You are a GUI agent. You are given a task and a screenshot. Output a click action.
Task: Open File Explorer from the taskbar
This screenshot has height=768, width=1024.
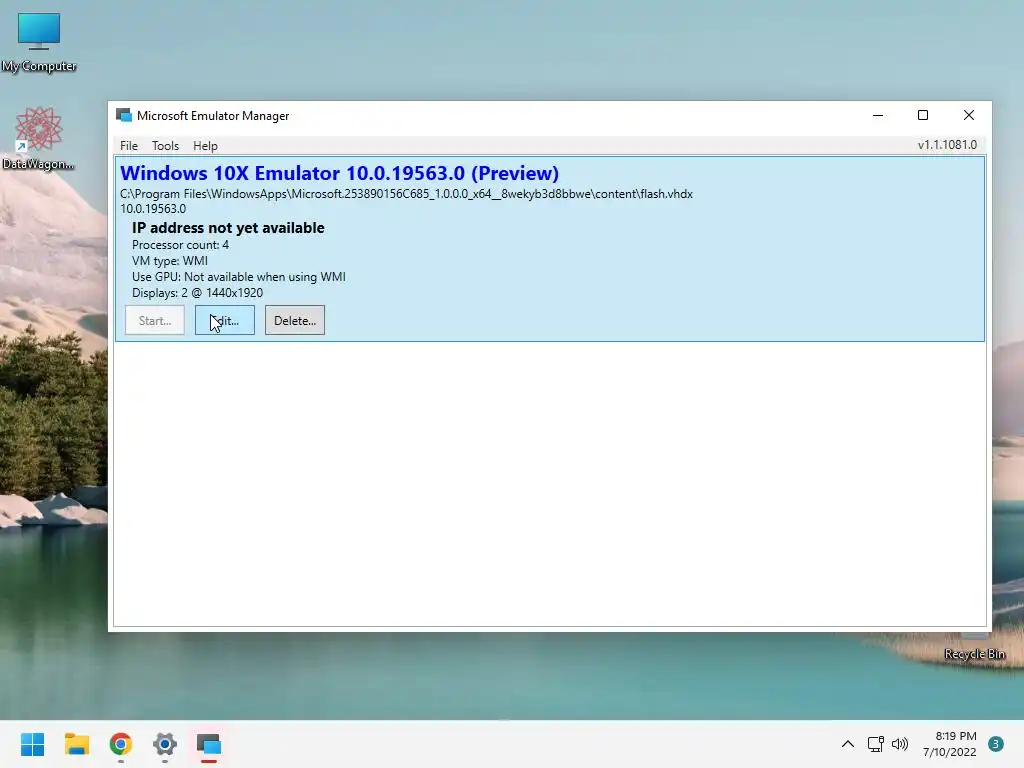coord(76,744)
